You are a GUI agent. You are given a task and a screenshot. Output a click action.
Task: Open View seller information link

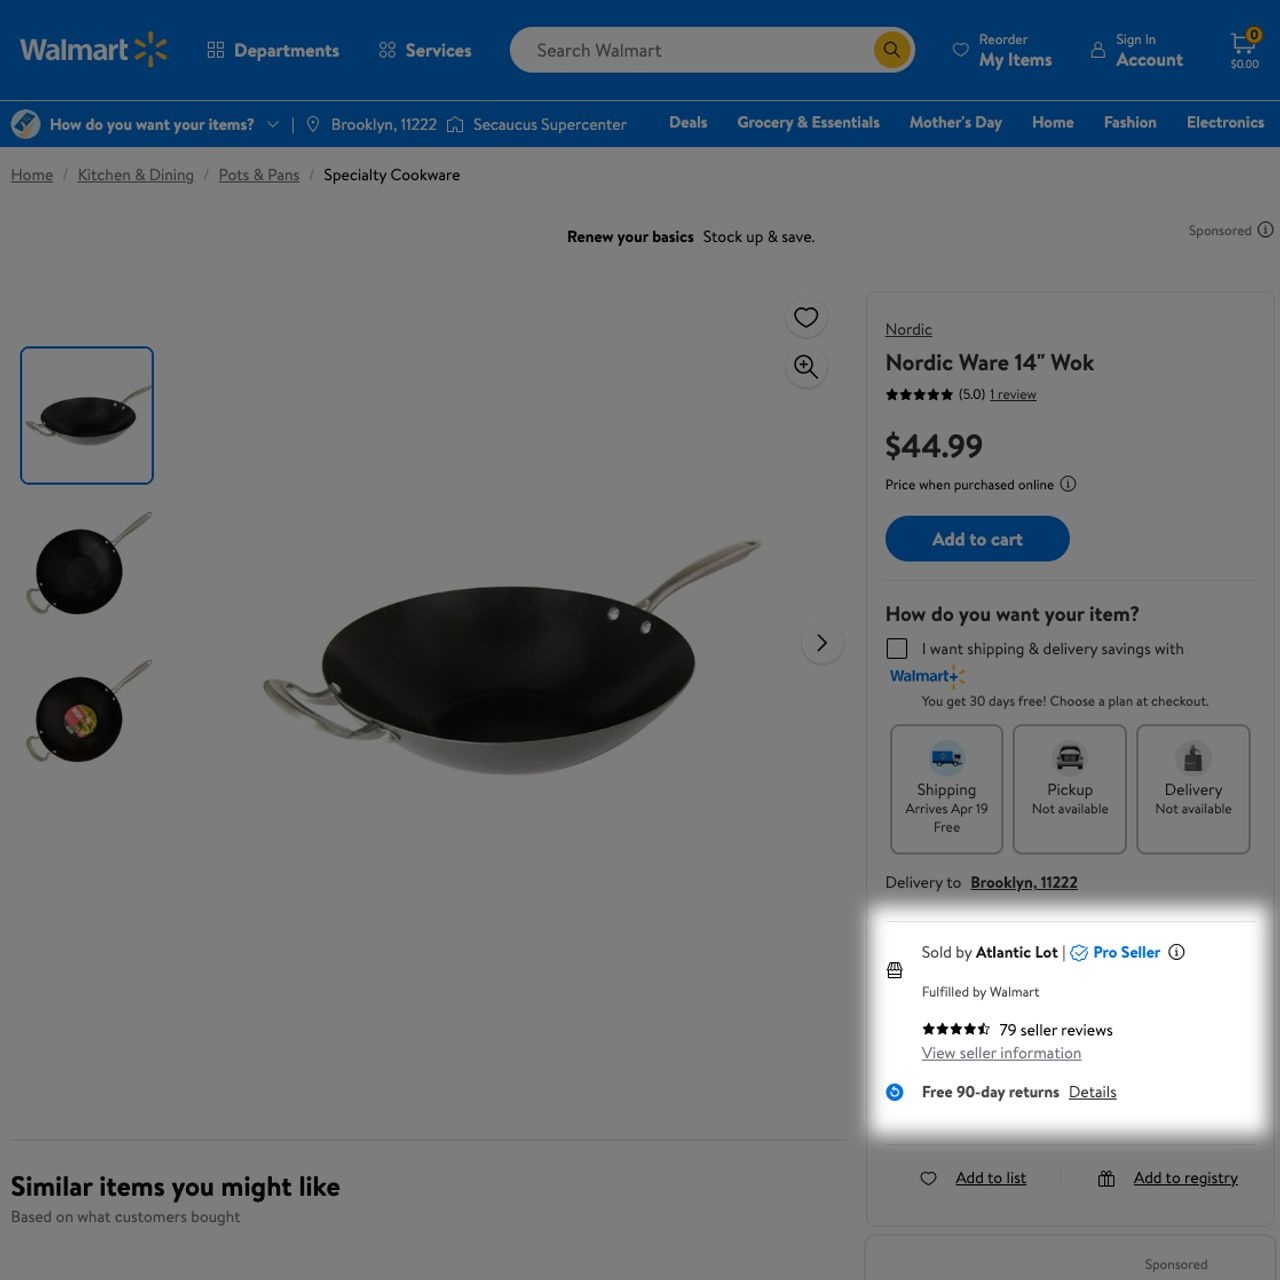click(1001, 1053)
